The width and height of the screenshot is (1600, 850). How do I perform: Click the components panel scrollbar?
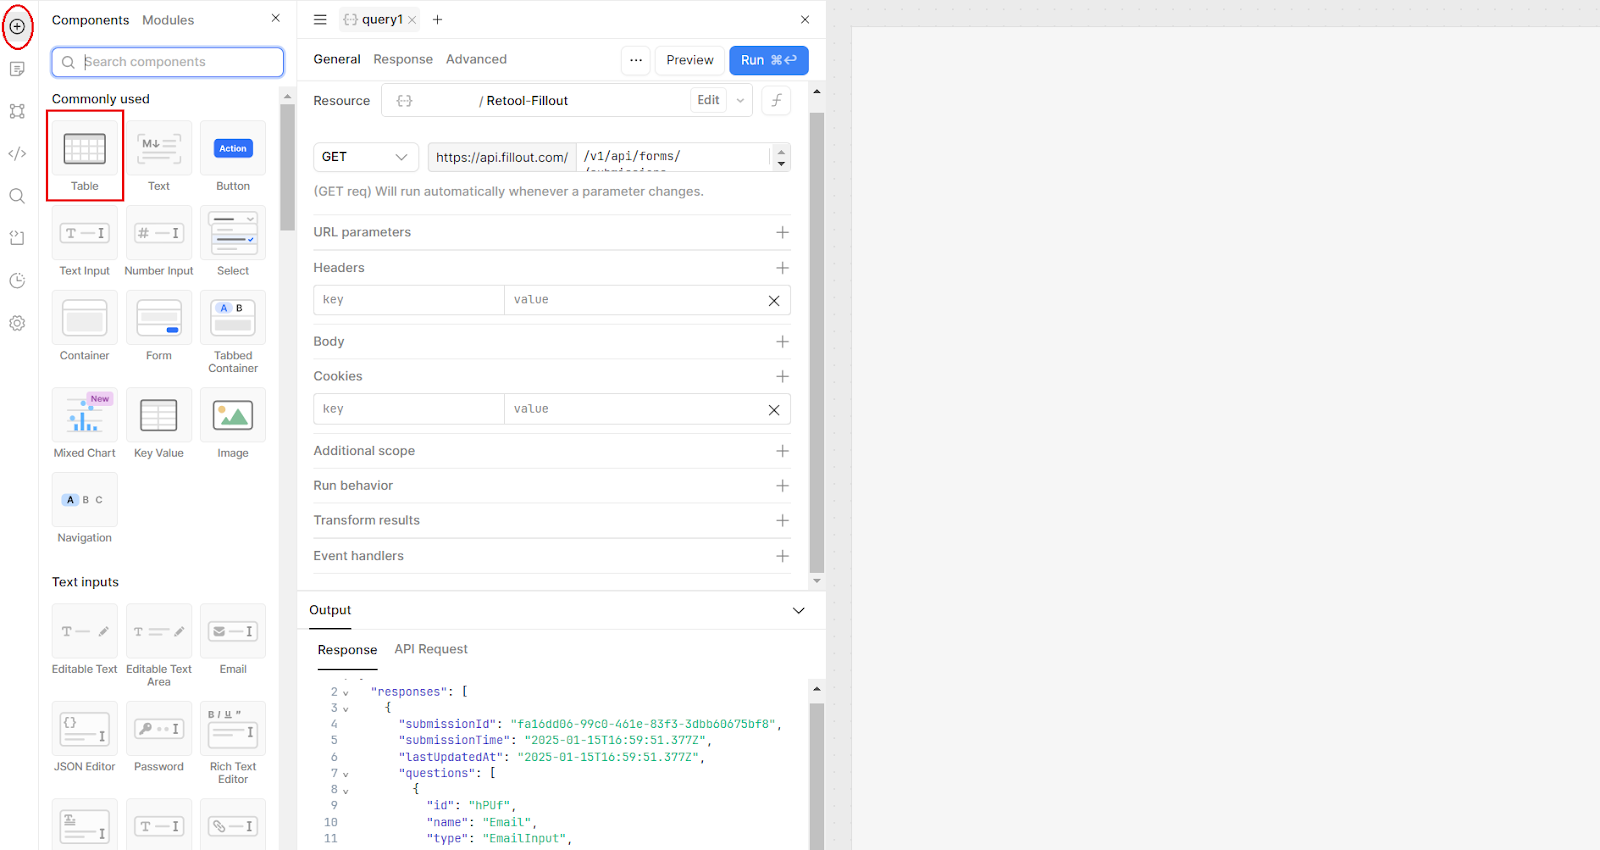(288, 167)
